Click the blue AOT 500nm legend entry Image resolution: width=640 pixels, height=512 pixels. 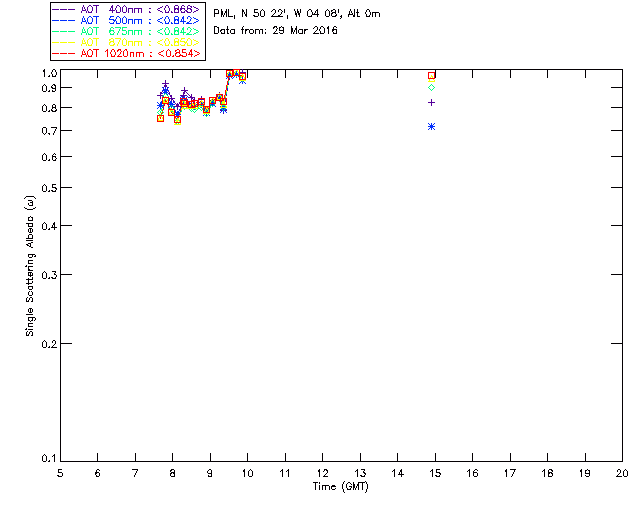click(x=126, y=20)
